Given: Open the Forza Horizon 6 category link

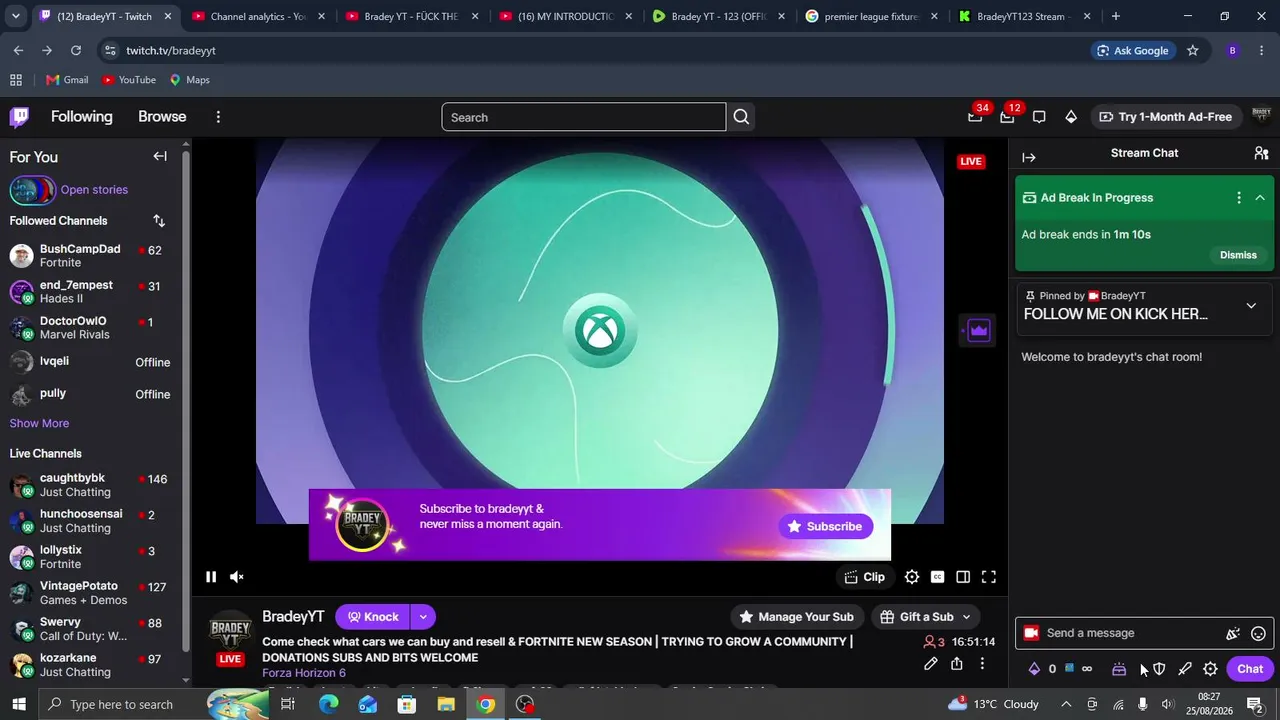Looking at the screenshot, I should click(x=304, y=673).
